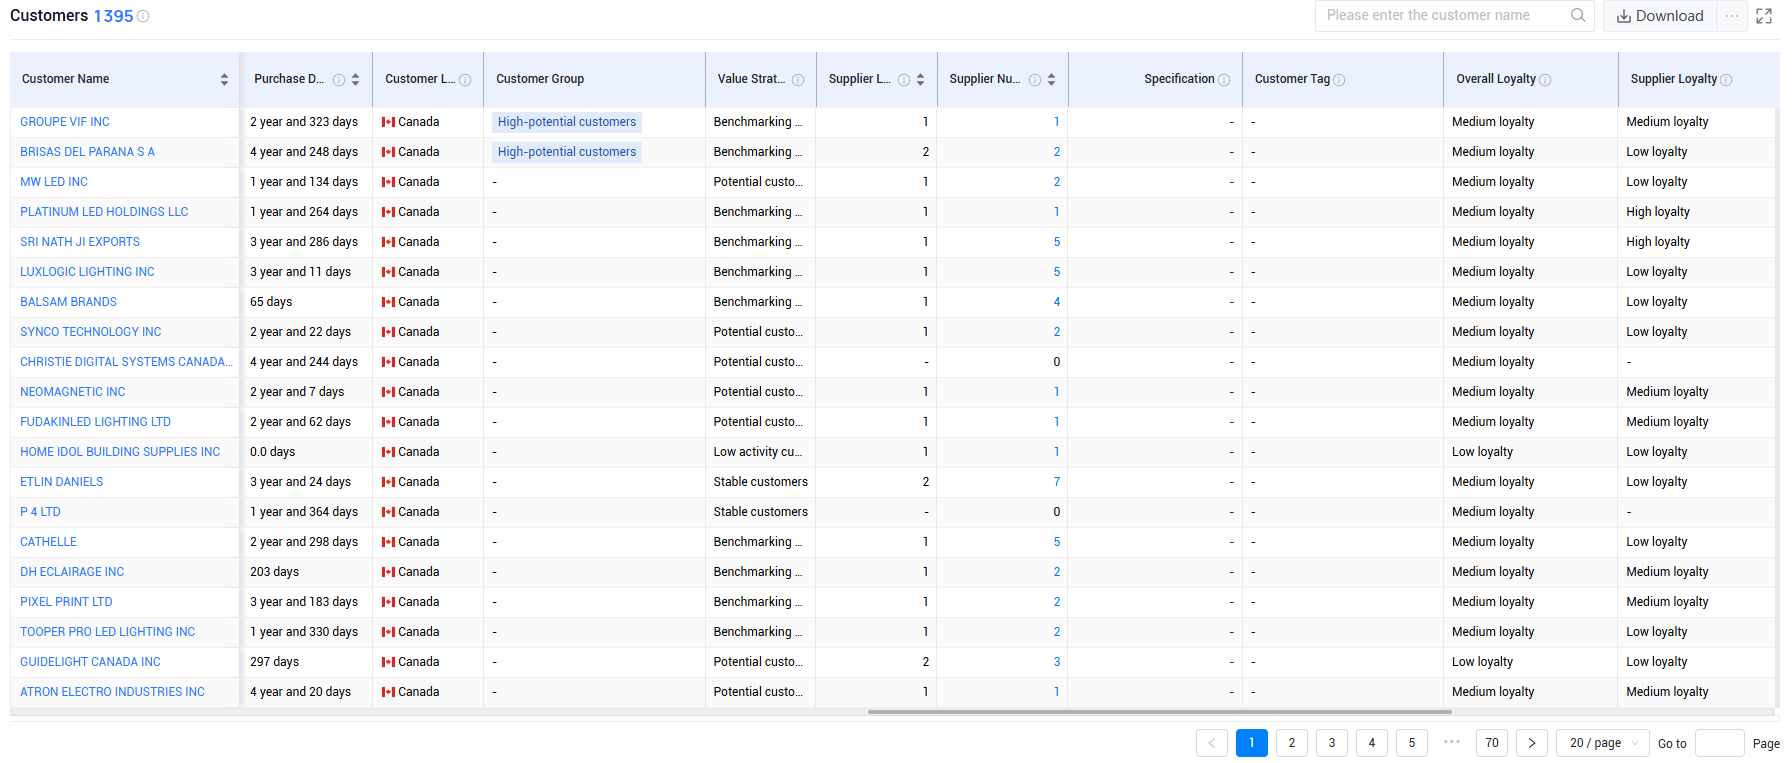Open ATRON ELECTRO INDUSTRIES INC link

click(x=112, y=692)
